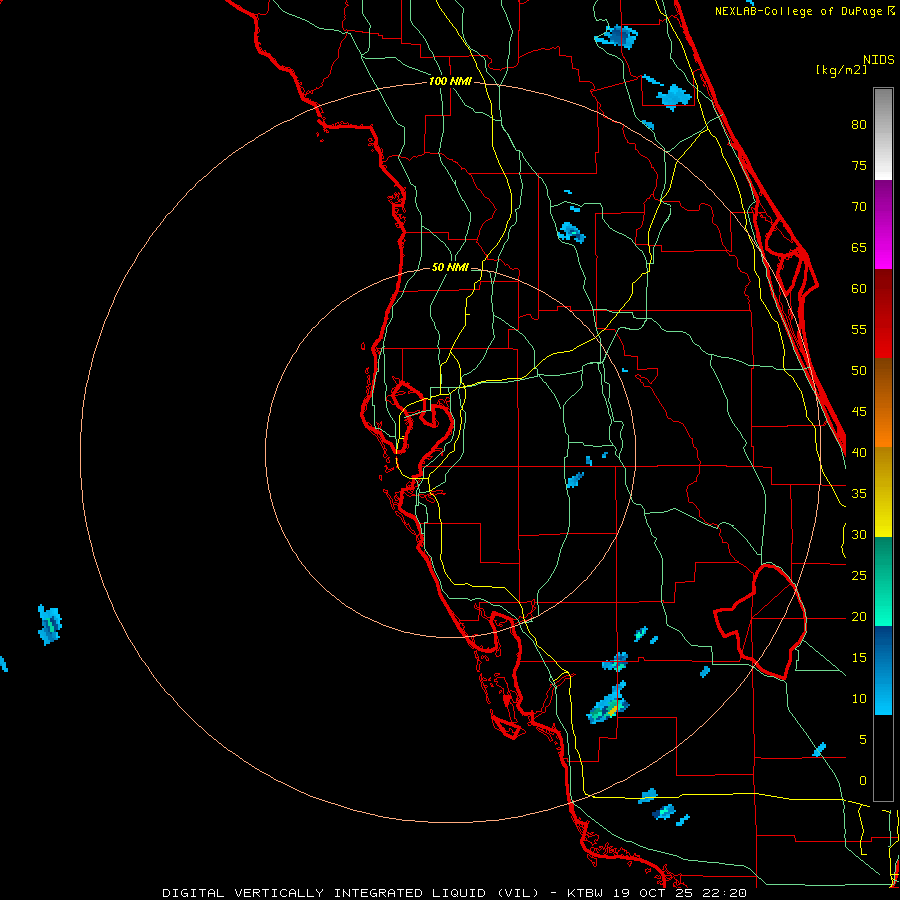Click scale value 30
This screenshot has height=900, width=900.
[x=859, y=535]
